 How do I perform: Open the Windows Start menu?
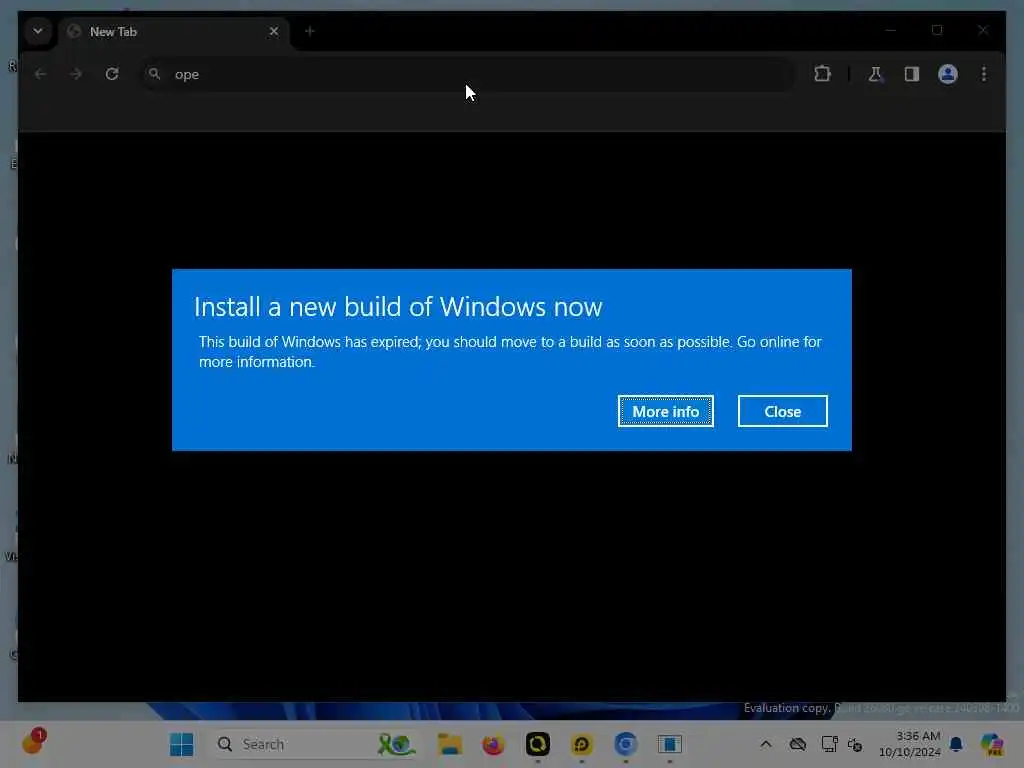coord(181,744)
